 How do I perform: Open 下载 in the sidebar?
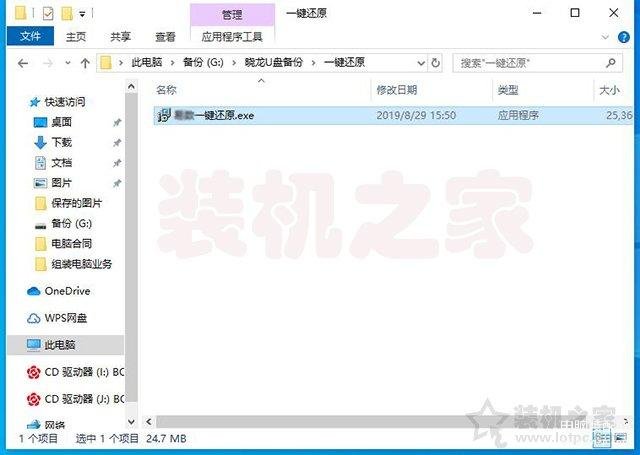tap(62, 142)
